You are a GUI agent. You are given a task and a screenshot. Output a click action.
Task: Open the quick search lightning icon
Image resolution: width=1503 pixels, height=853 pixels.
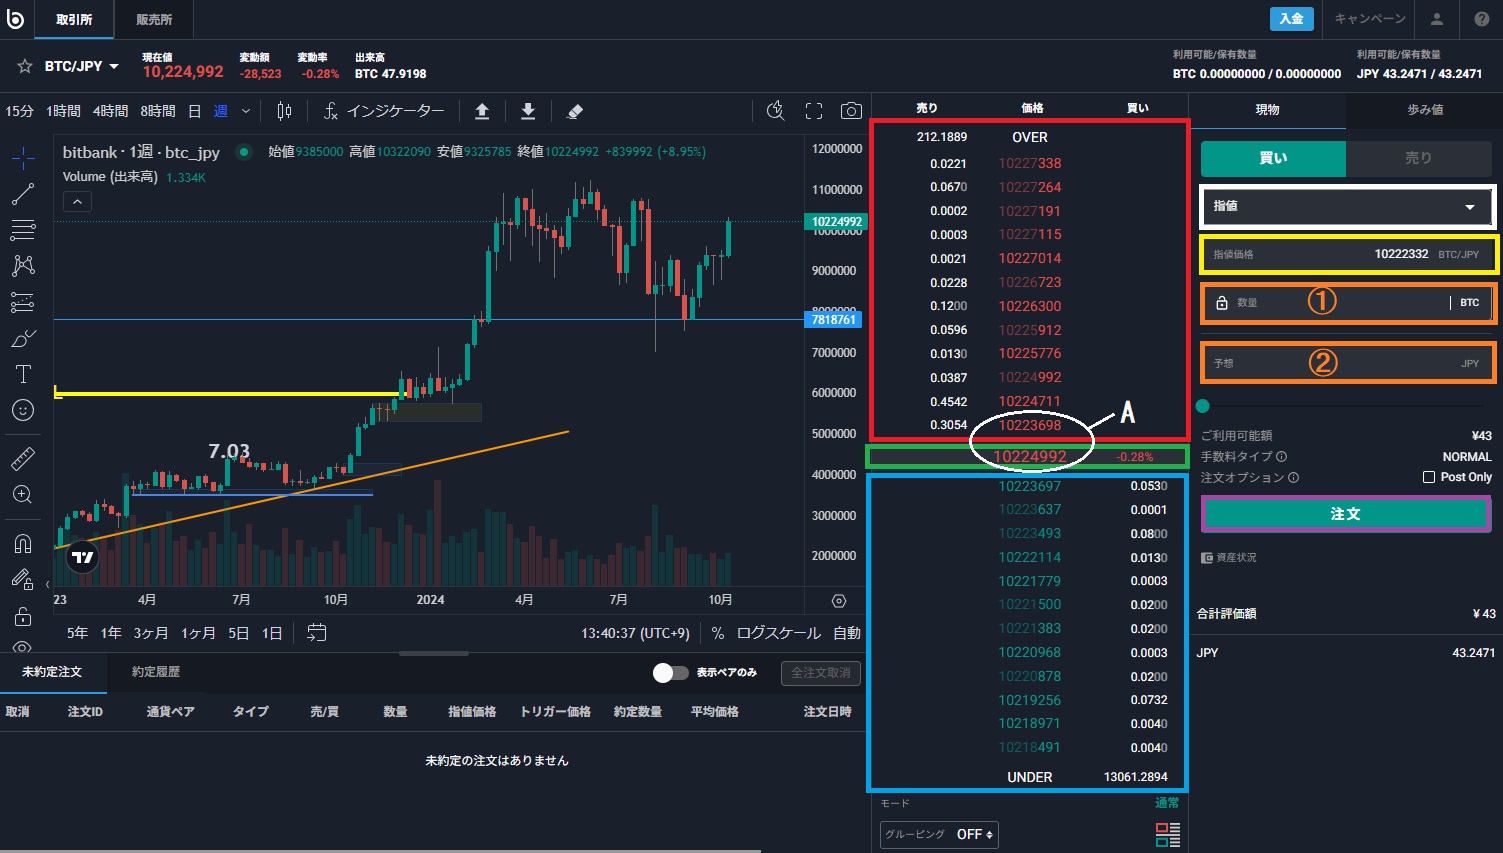pyautogui.click(x=775, y=111)
